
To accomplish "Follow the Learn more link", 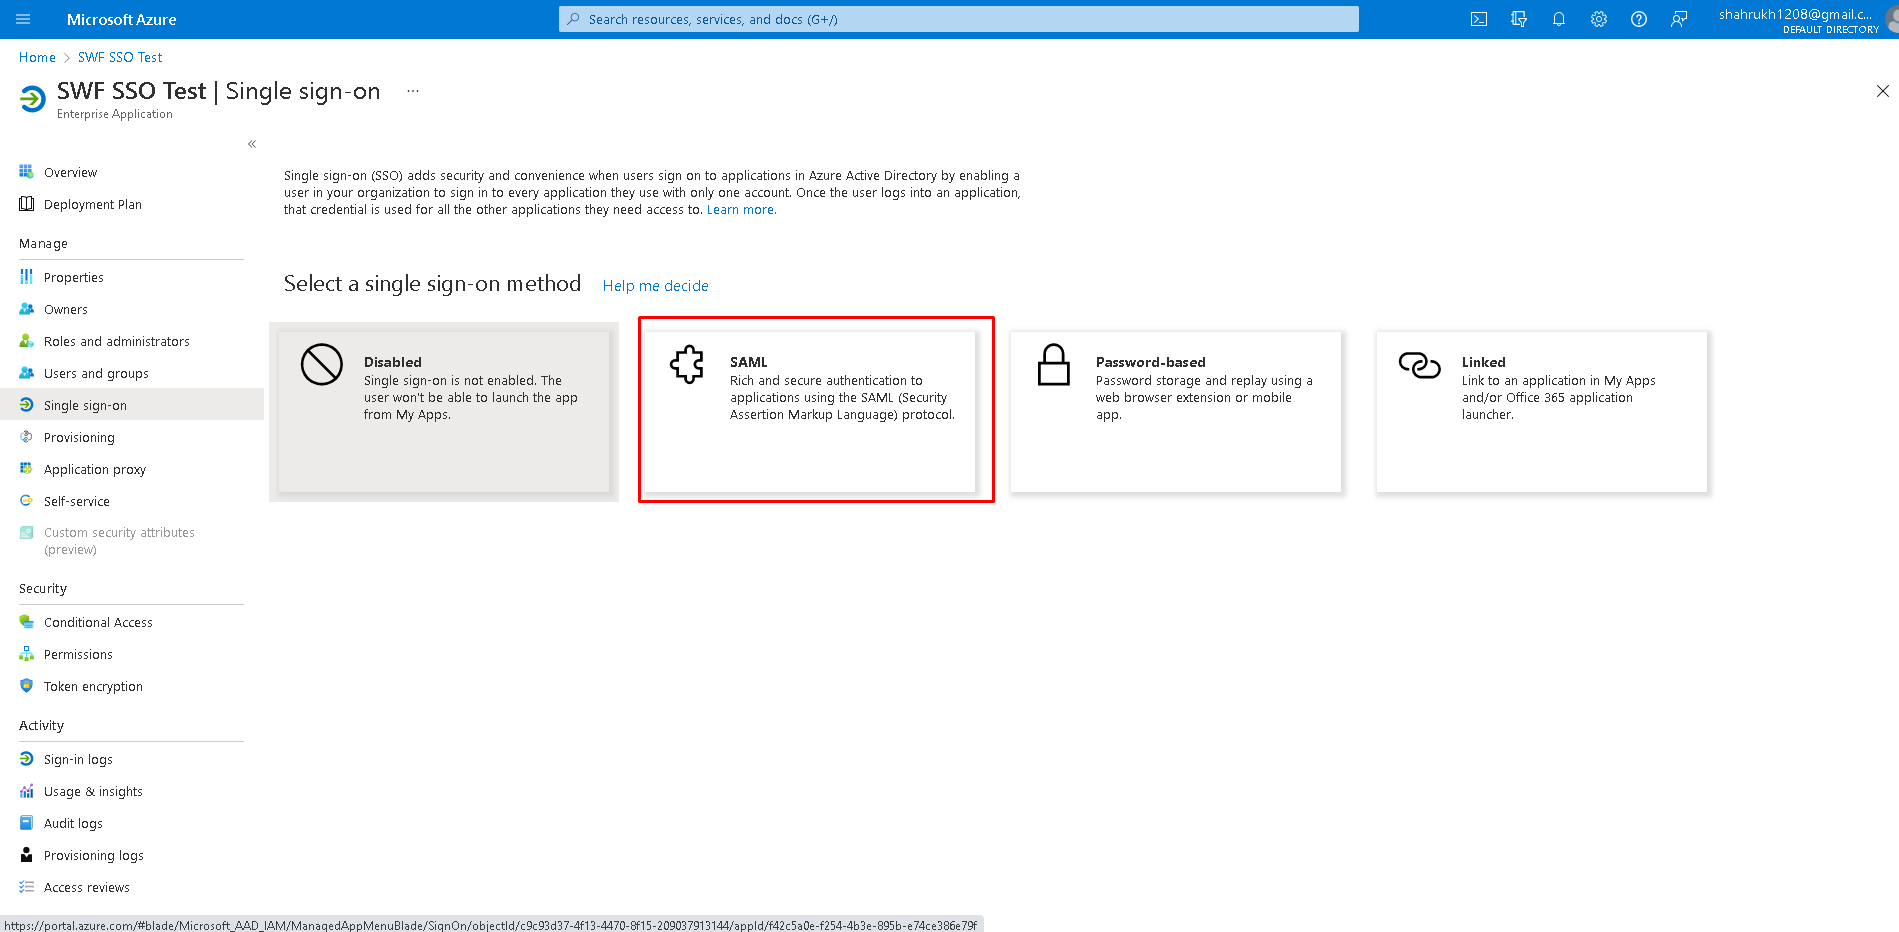I will point(740,210).
